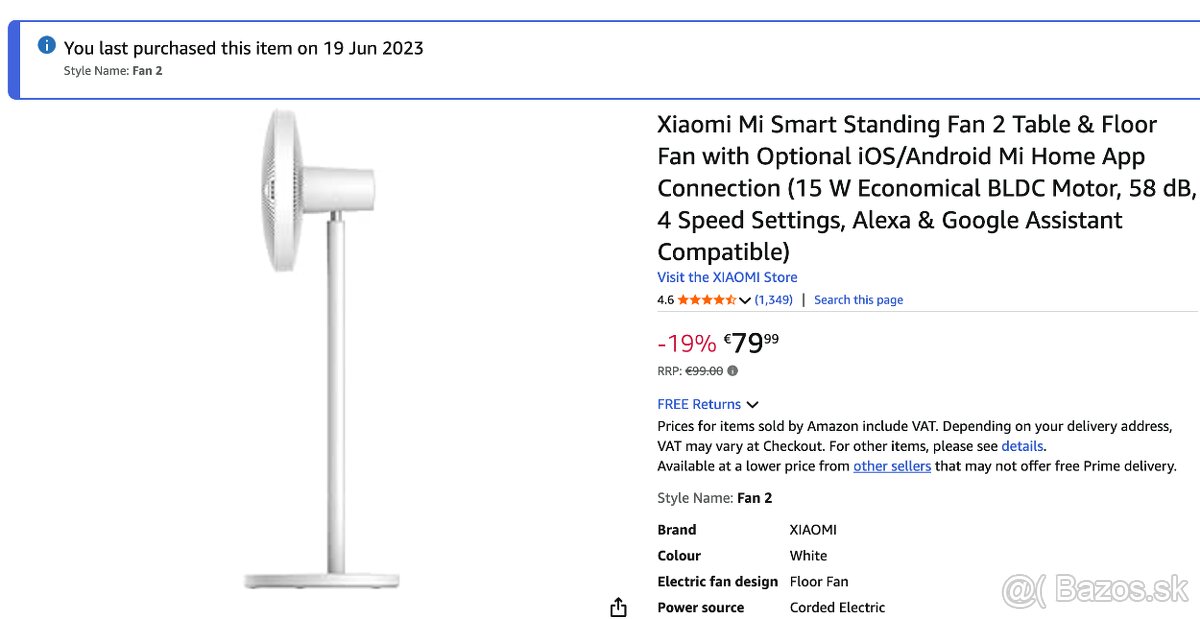1200x619 pixels.
Task: Collapse the FREE Returns chevron
Action: pyautogui.click(x=753, y=404)
